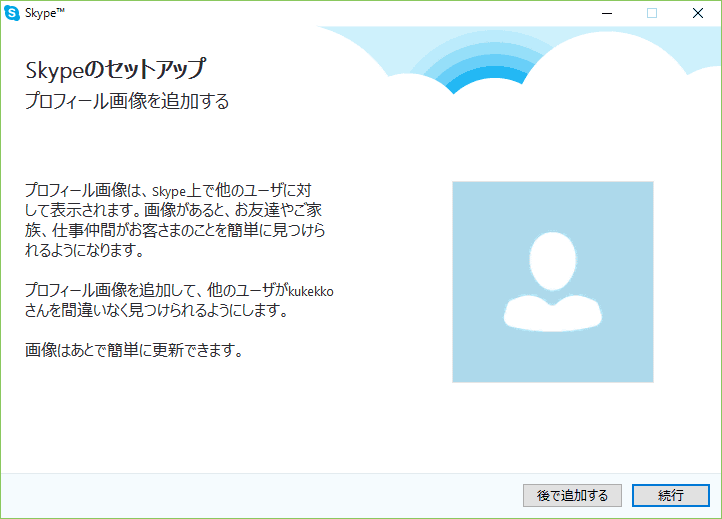Image resolution: width=722 pixels, height=519 pixels.
Task: Click the kukekko username text
Action: [311, 291]
